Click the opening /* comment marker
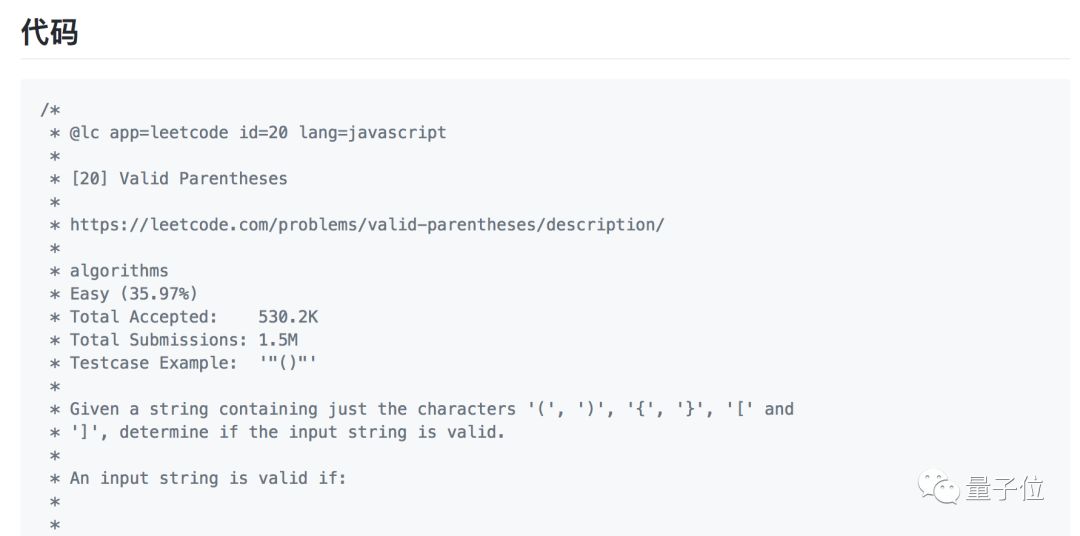The height and width of the screenshot is (536, 1080). 49,109
